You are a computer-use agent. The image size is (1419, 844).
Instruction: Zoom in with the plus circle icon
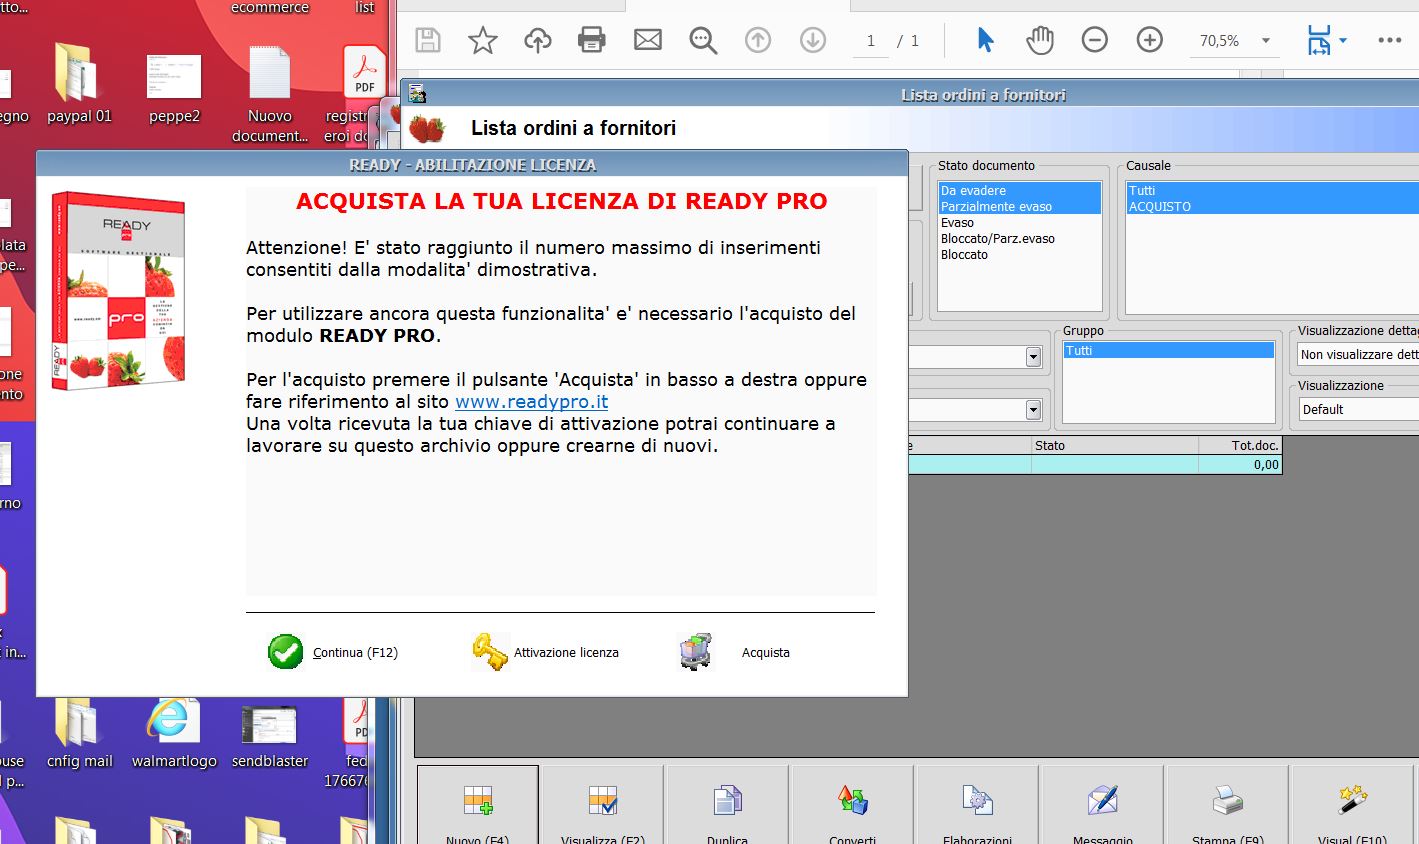pyautogui.click(x=1150, y=40)
